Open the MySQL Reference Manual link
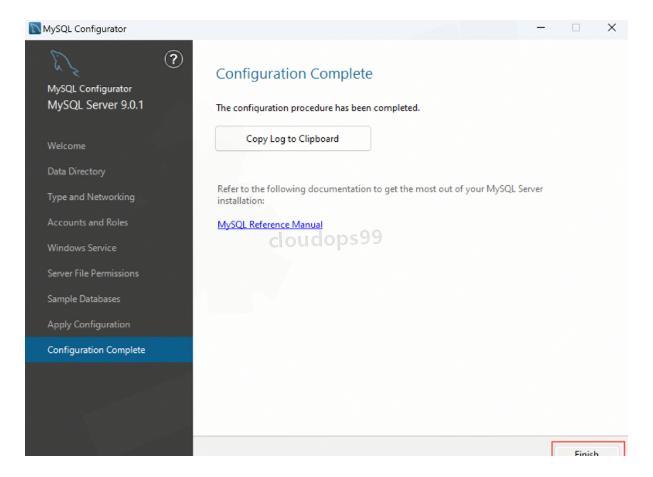 click(269, 224)
